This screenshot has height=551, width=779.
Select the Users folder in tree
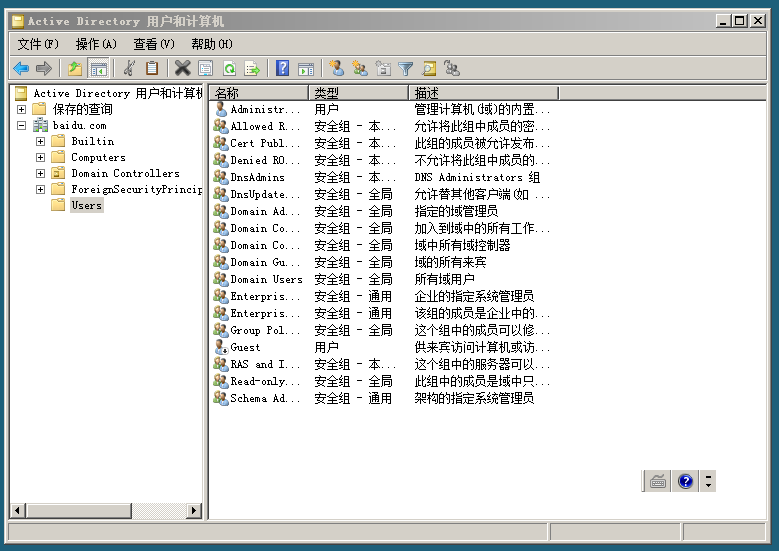pyautogui.click(x=86, y=205)
